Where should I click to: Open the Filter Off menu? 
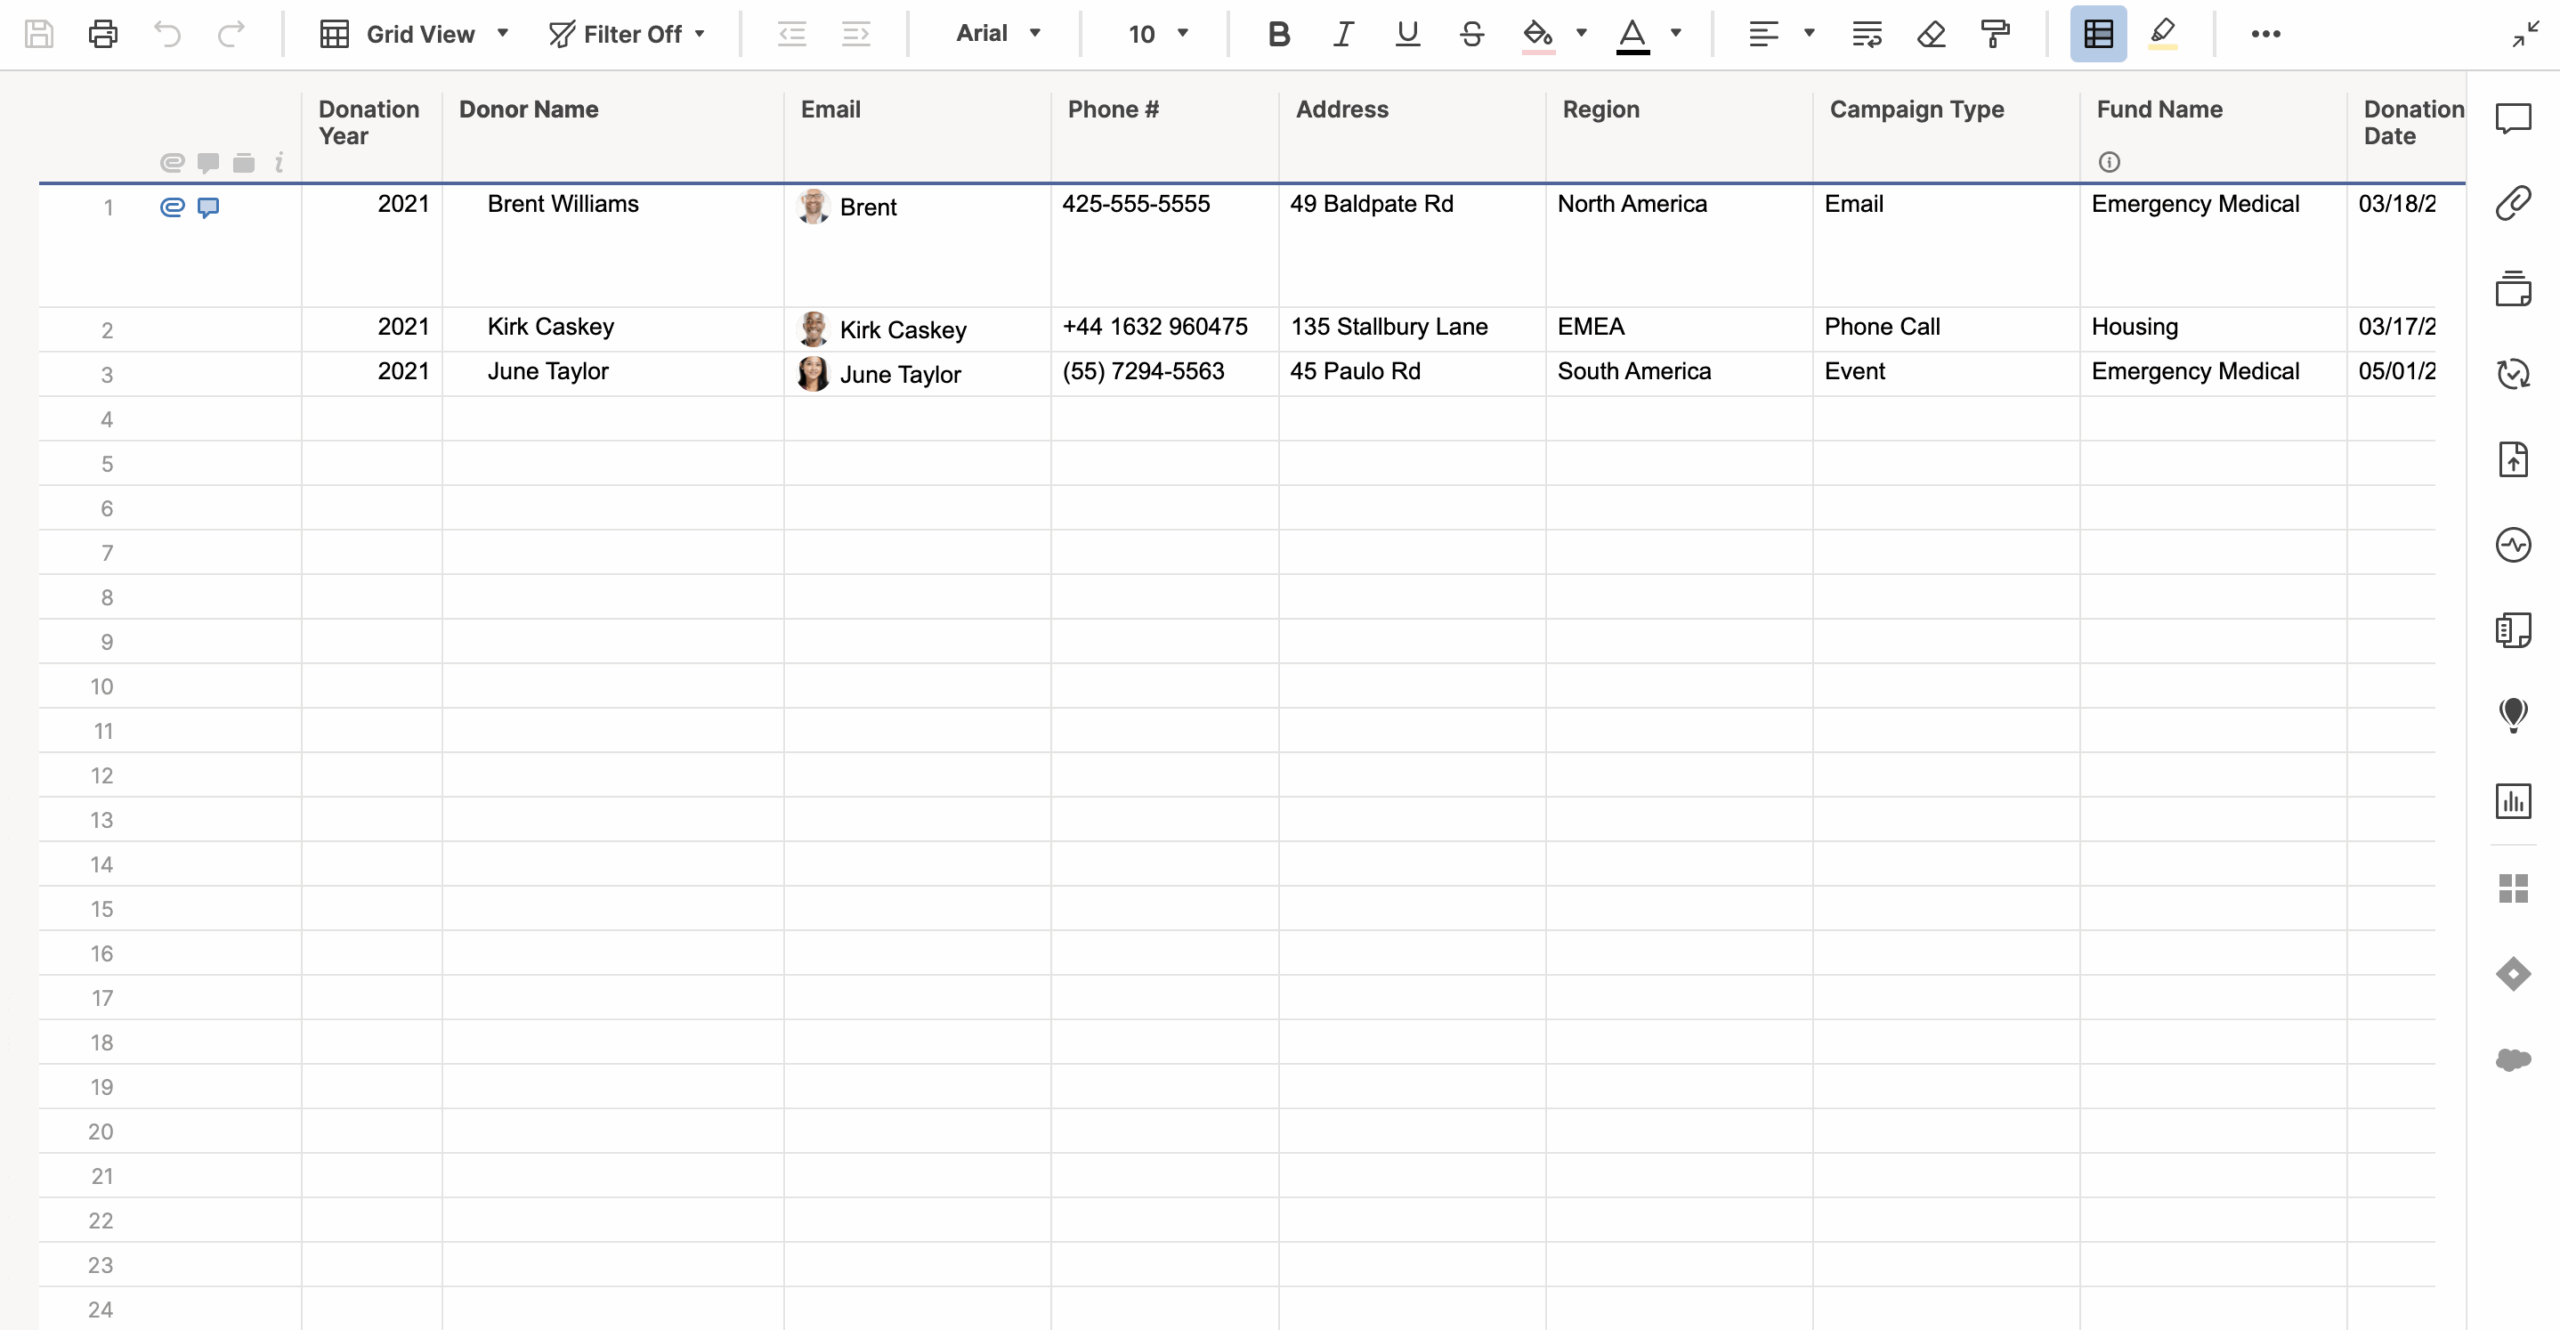pos(628,33)
